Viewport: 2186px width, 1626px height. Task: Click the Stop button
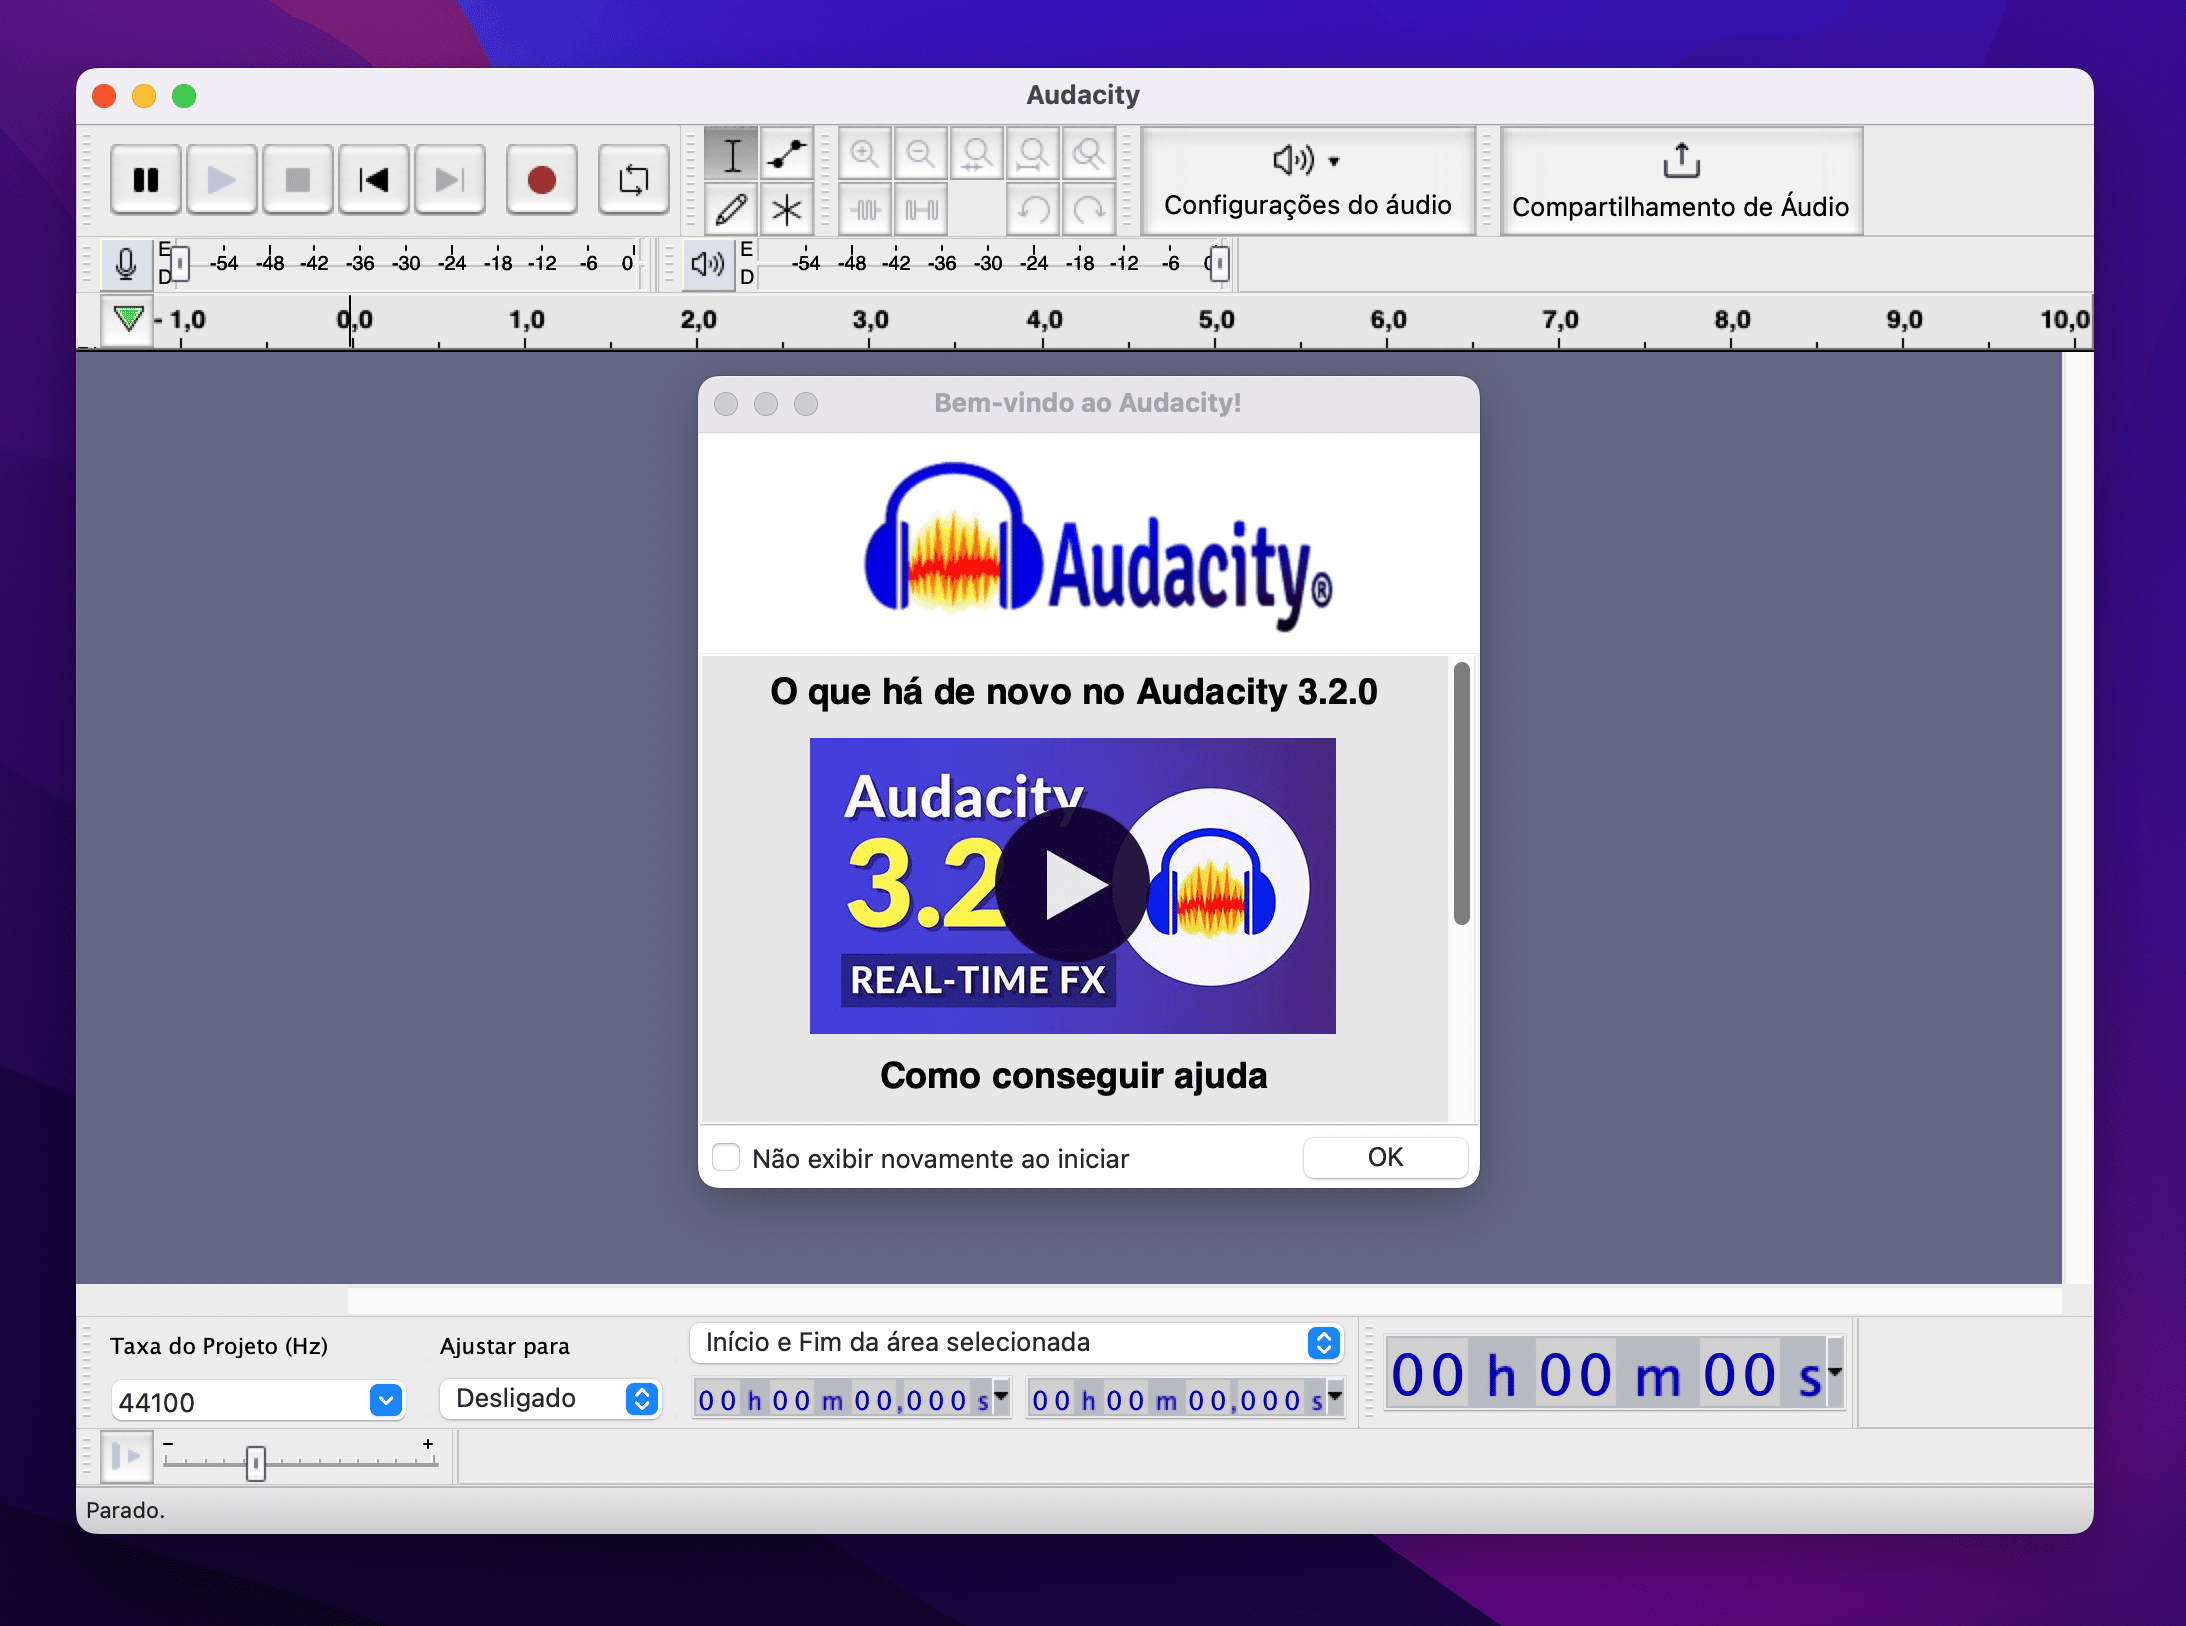[x=298, y=180]
